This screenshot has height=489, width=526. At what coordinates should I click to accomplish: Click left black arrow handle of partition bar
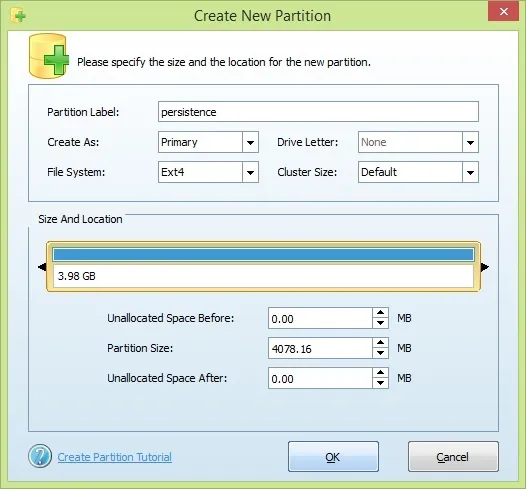[42, 267]
